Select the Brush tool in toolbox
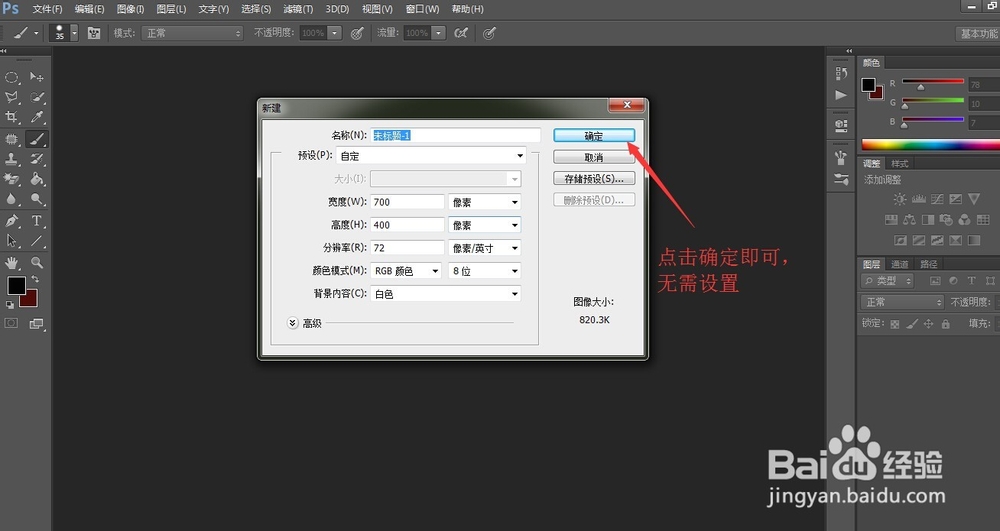This screenshot has width=1000, height=531. pos(37,138)
